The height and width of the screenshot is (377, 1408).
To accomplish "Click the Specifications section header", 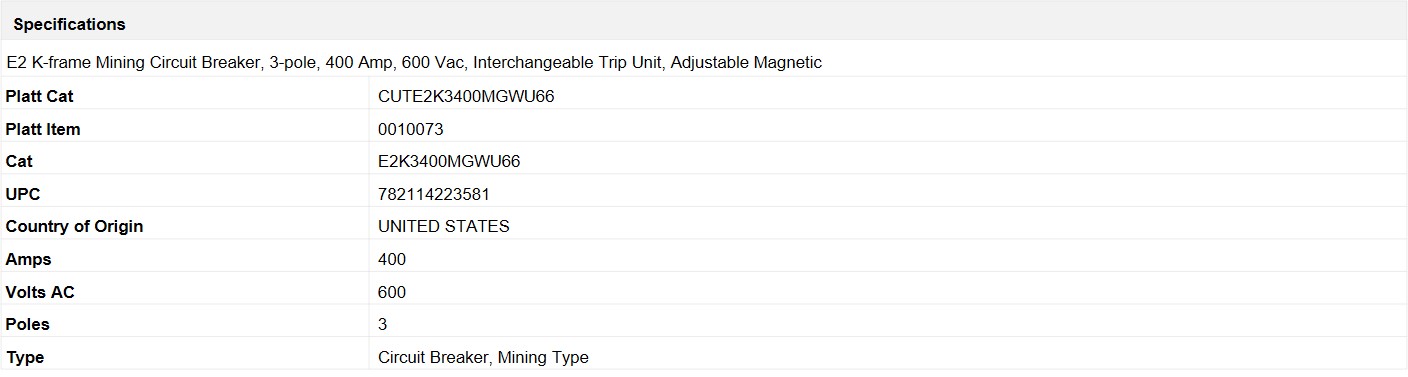I will (70, 24).
